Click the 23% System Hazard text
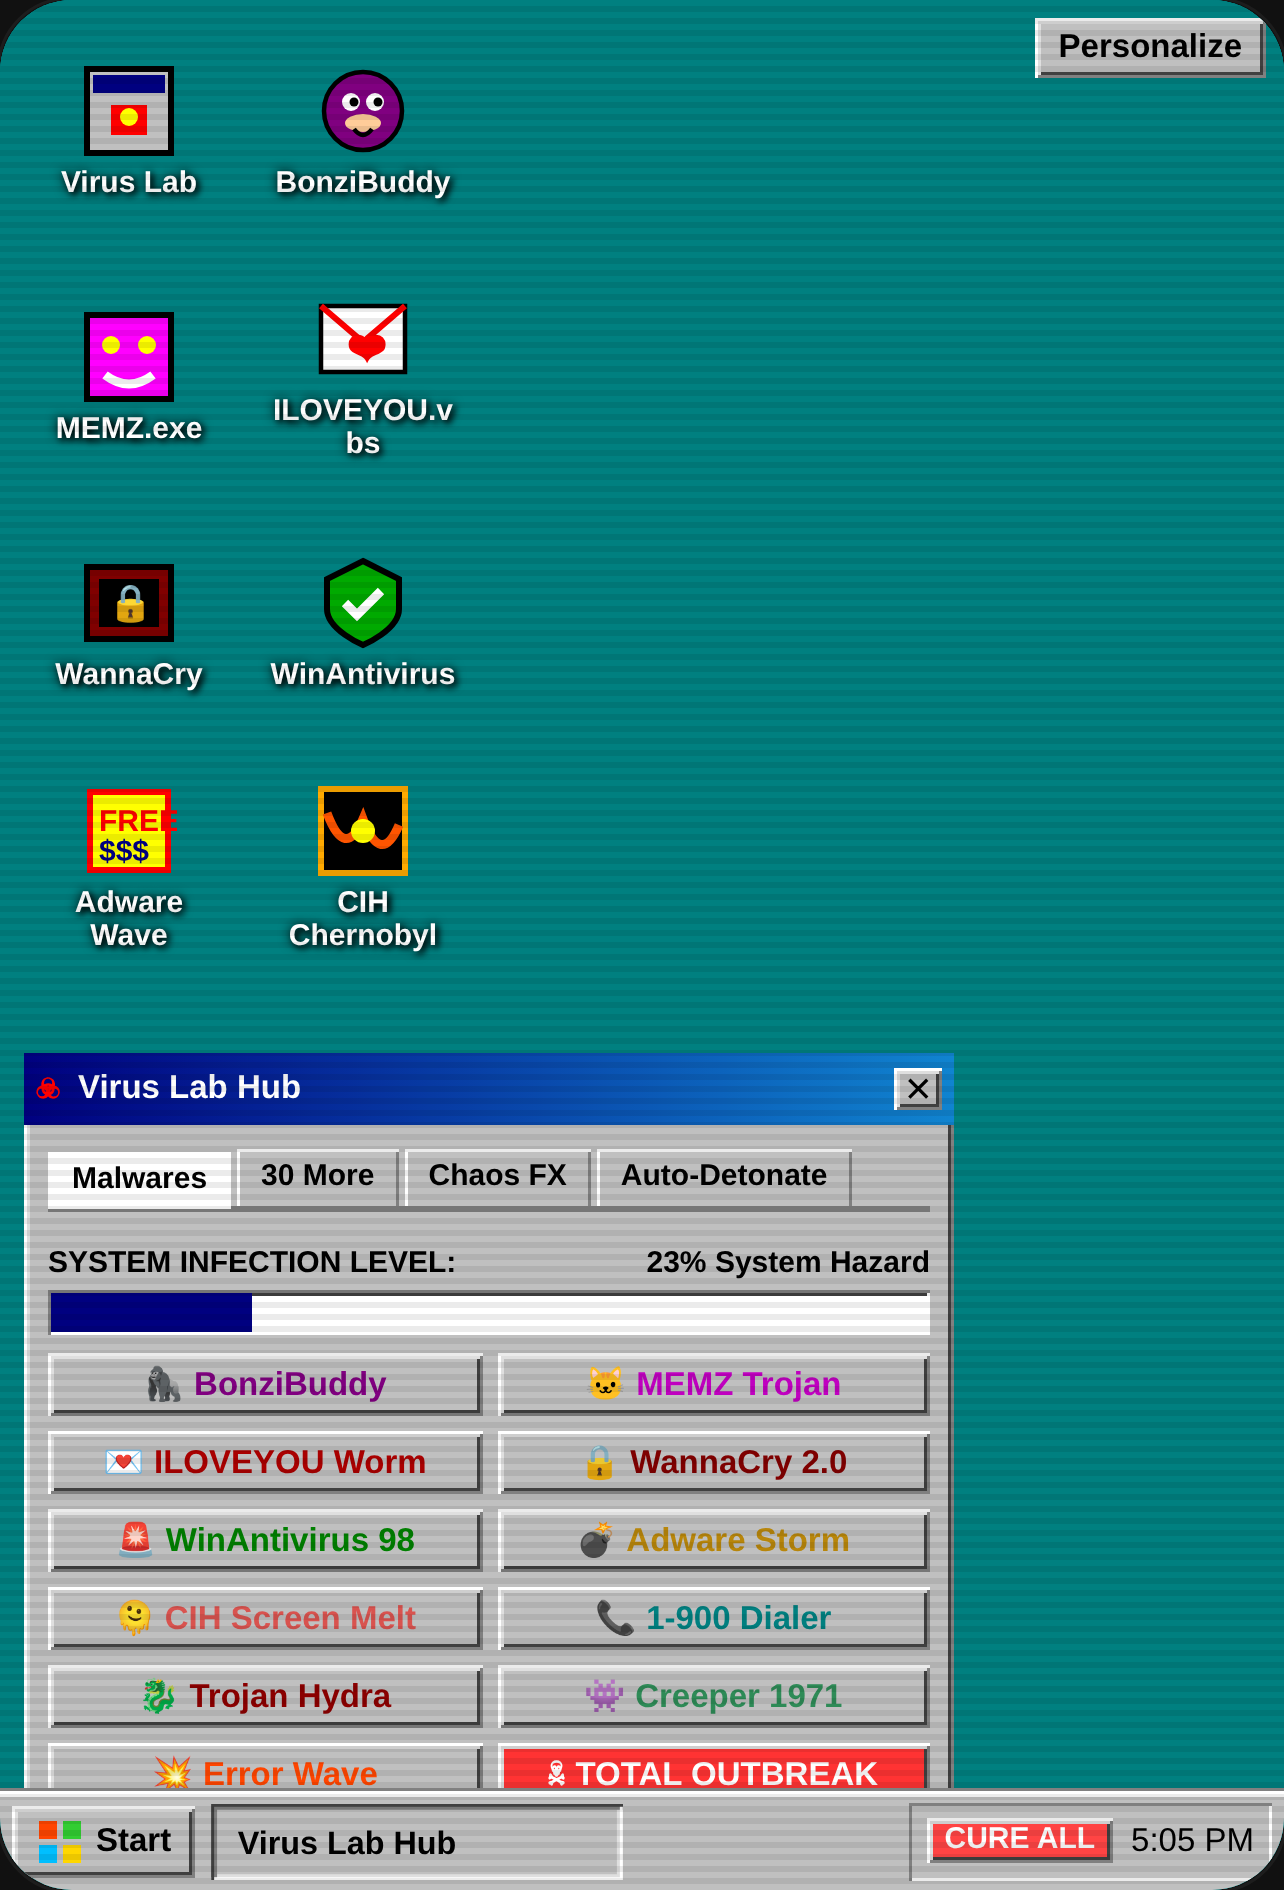The width and height of the screenshot is (1284, 1890). point(788,1262)
